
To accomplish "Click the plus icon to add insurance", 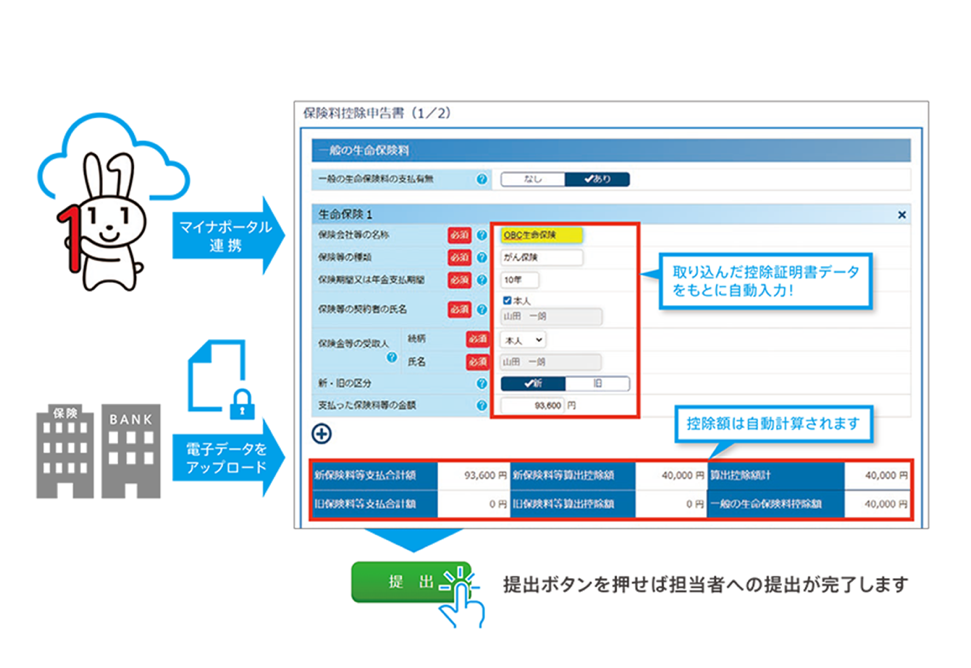I will (322, 433).
